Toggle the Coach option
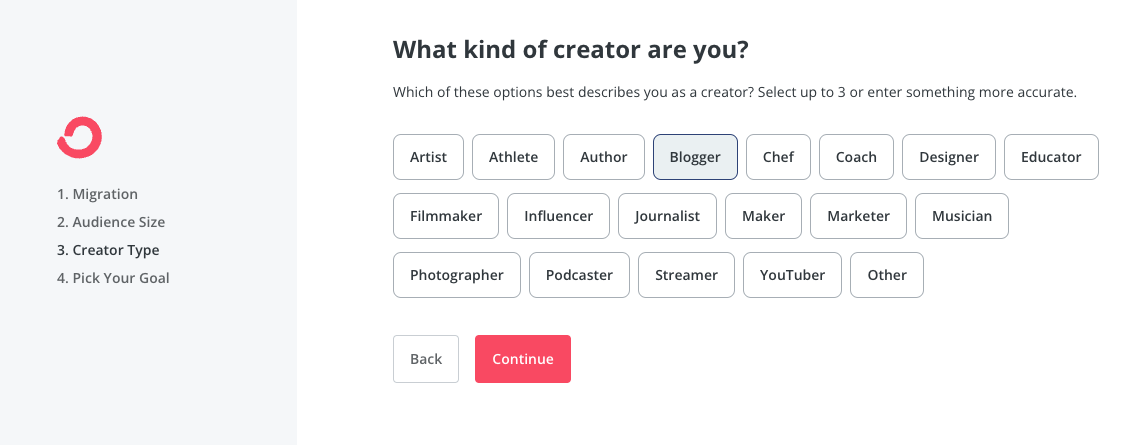The width and height of the screenshot is (1148, 445). tap(856, 157)
